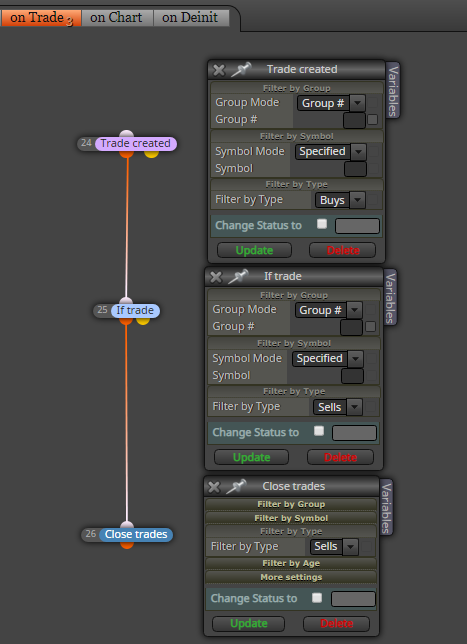
Task: Select the Close trades node 26
Action: [x=136, y=534]
